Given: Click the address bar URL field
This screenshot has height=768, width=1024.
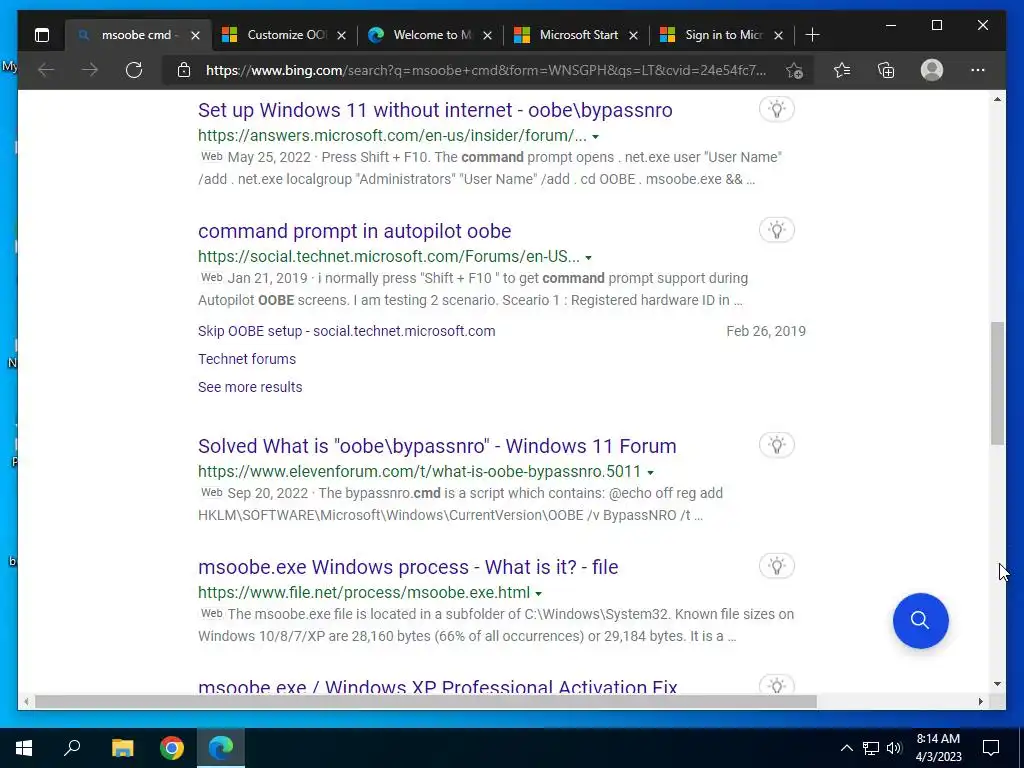Looking at the screenshot, I should (x=487, y=70).
